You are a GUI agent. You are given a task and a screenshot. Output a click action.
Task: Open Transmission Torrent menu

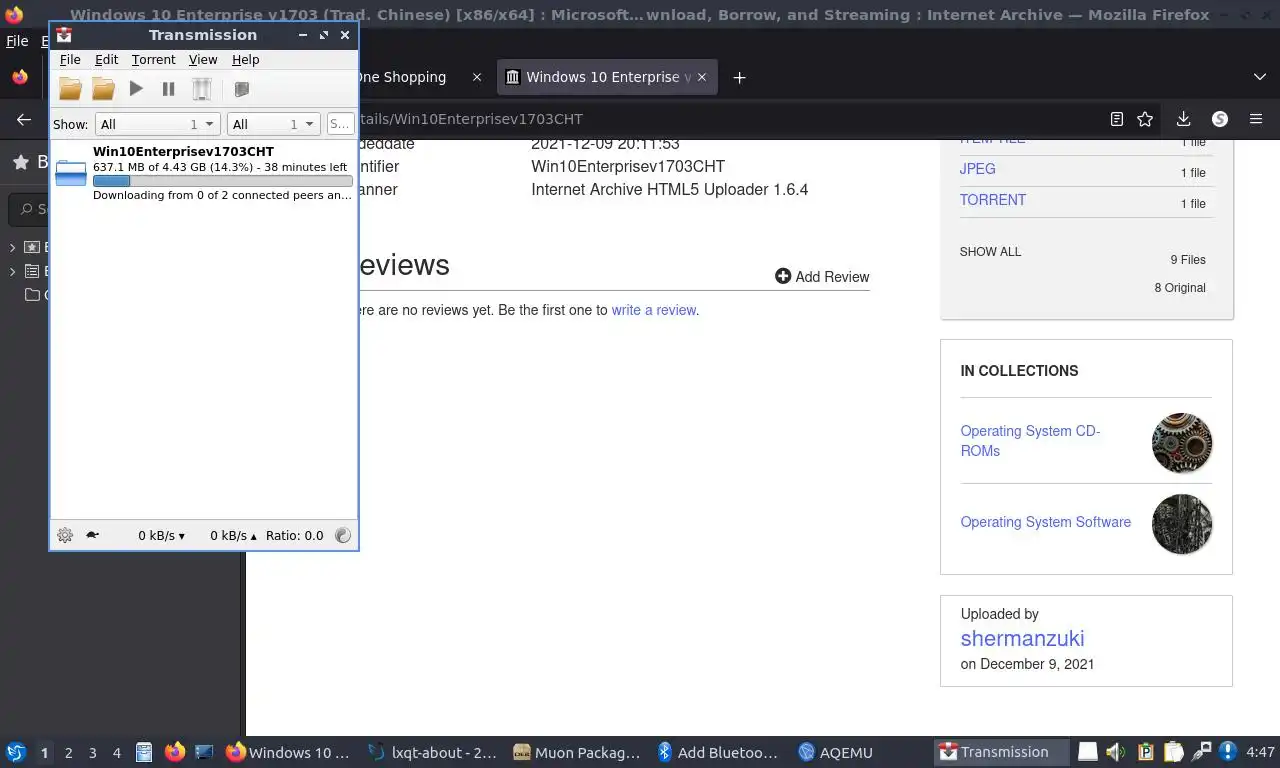[x=153, y=60]
